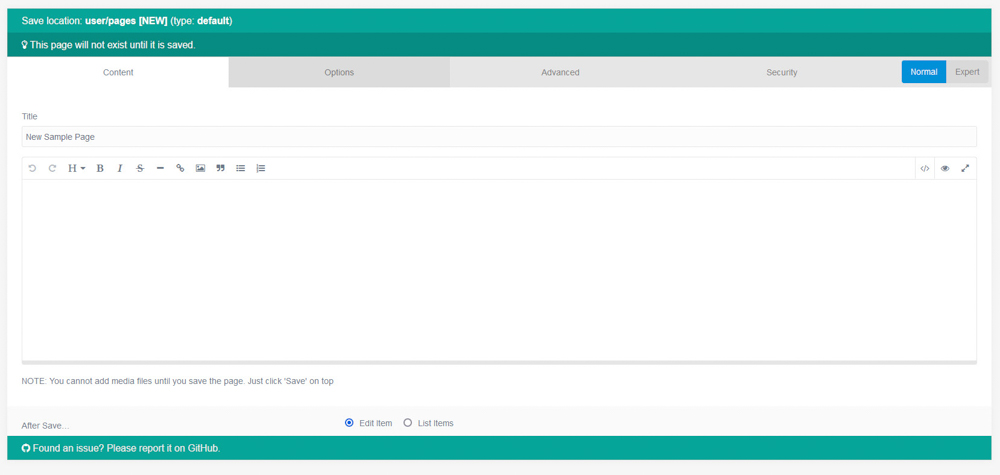This screenshot has width=1000, height=475.
Task: Switch to Expert editing mode
Action: point(967,72)
